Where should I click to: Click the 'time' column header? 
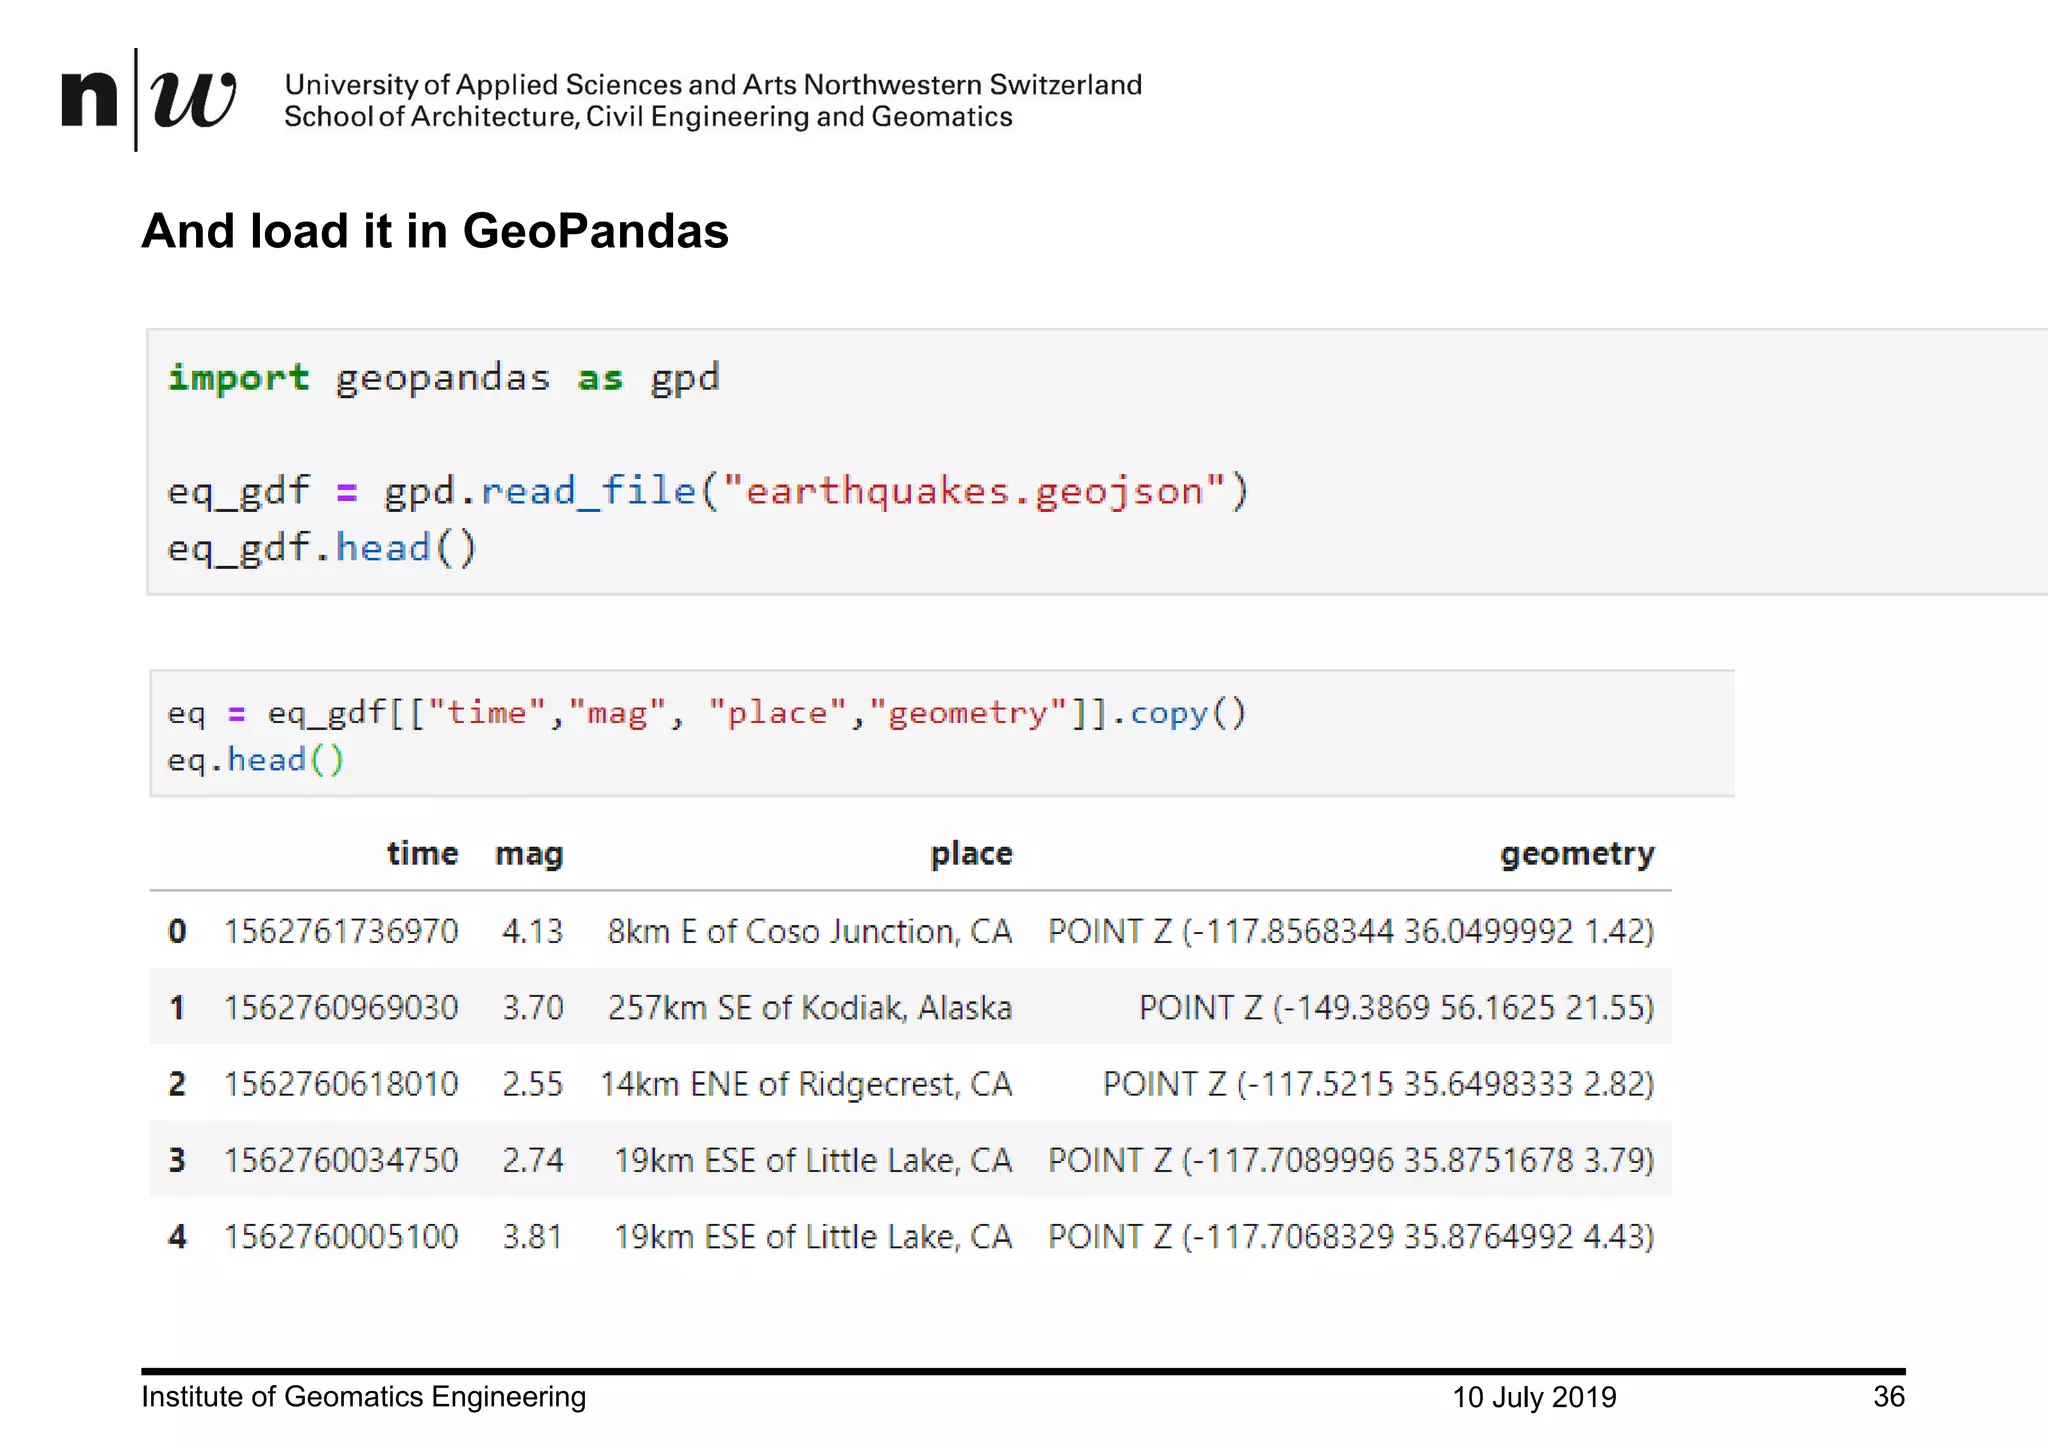click(422, 853)
